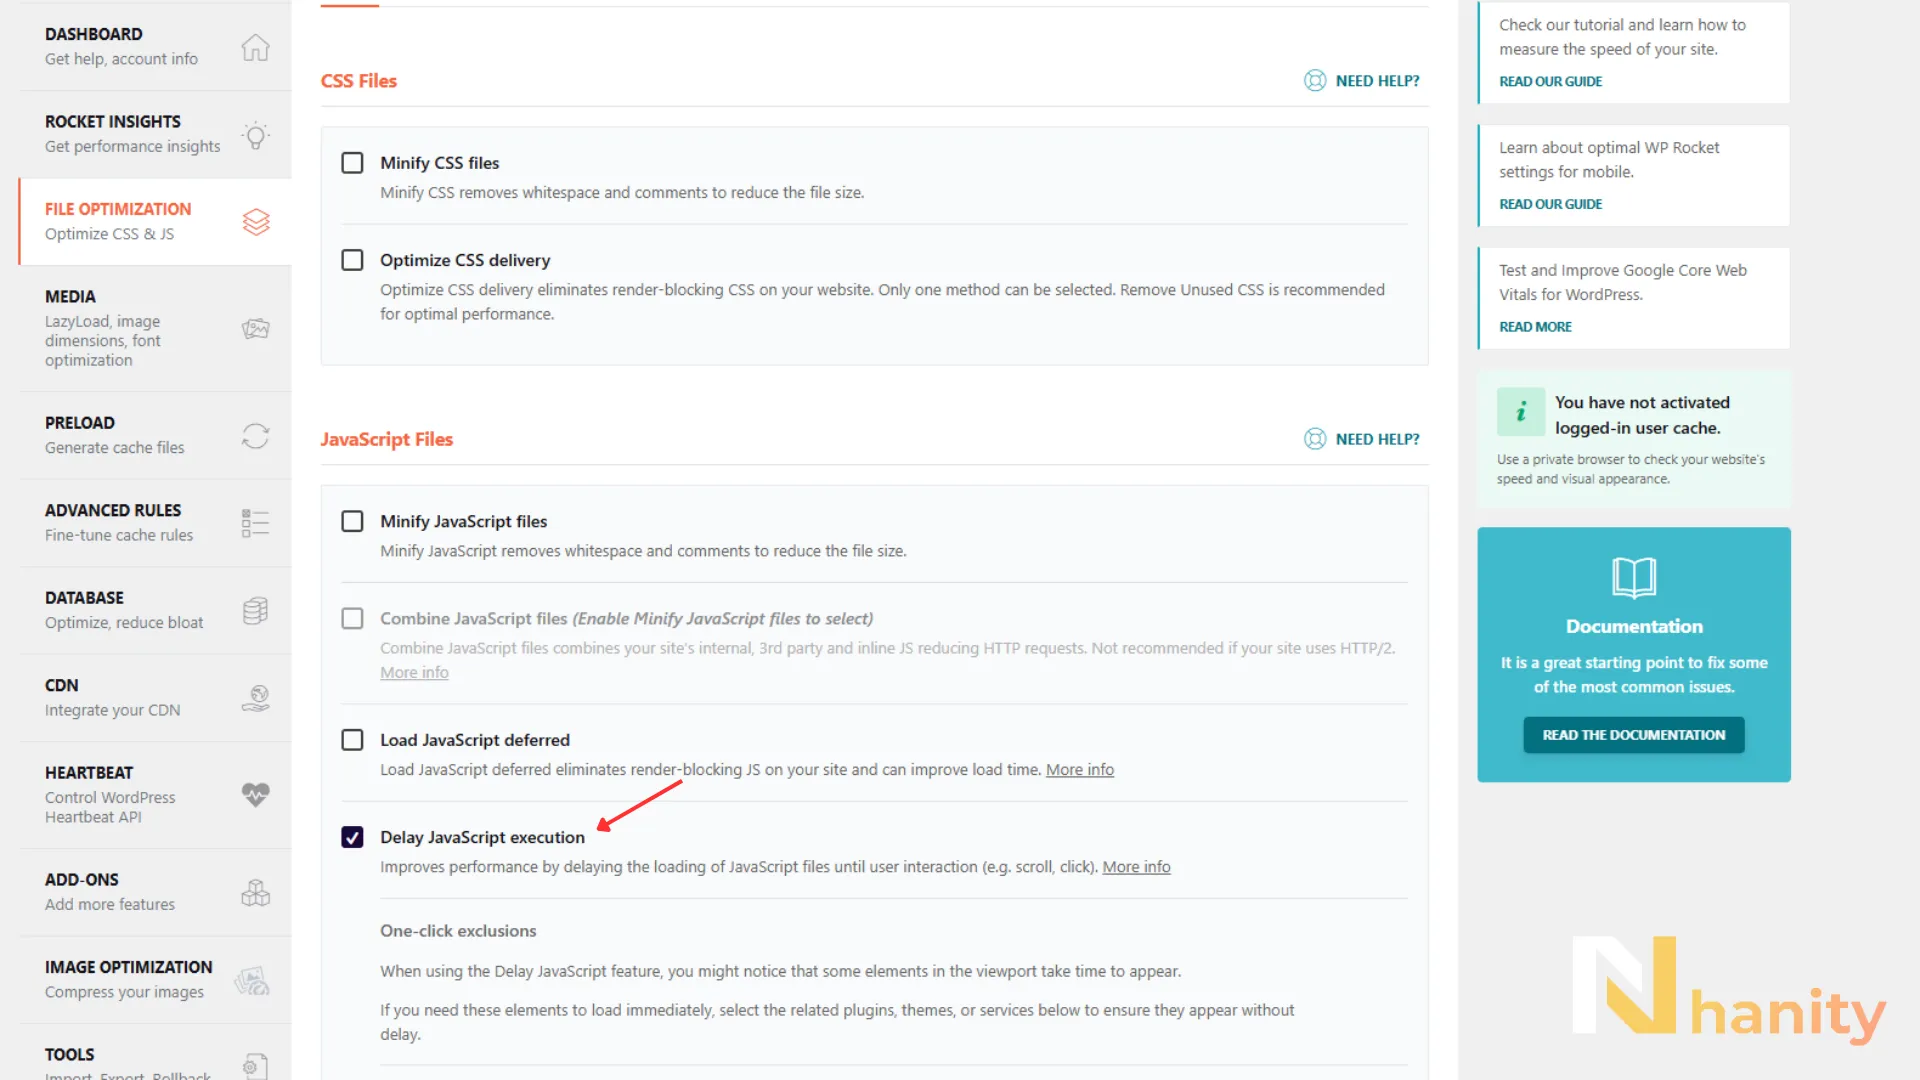Click Read More about Core Web Vitals
The width and height of the screenshot is (1920, 1080).
point(1535,327)
